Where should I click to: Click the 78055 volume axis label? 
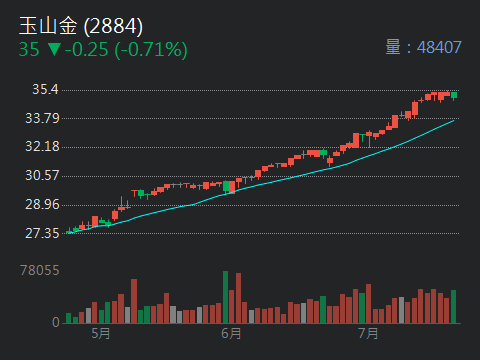(x=40, y=270)
